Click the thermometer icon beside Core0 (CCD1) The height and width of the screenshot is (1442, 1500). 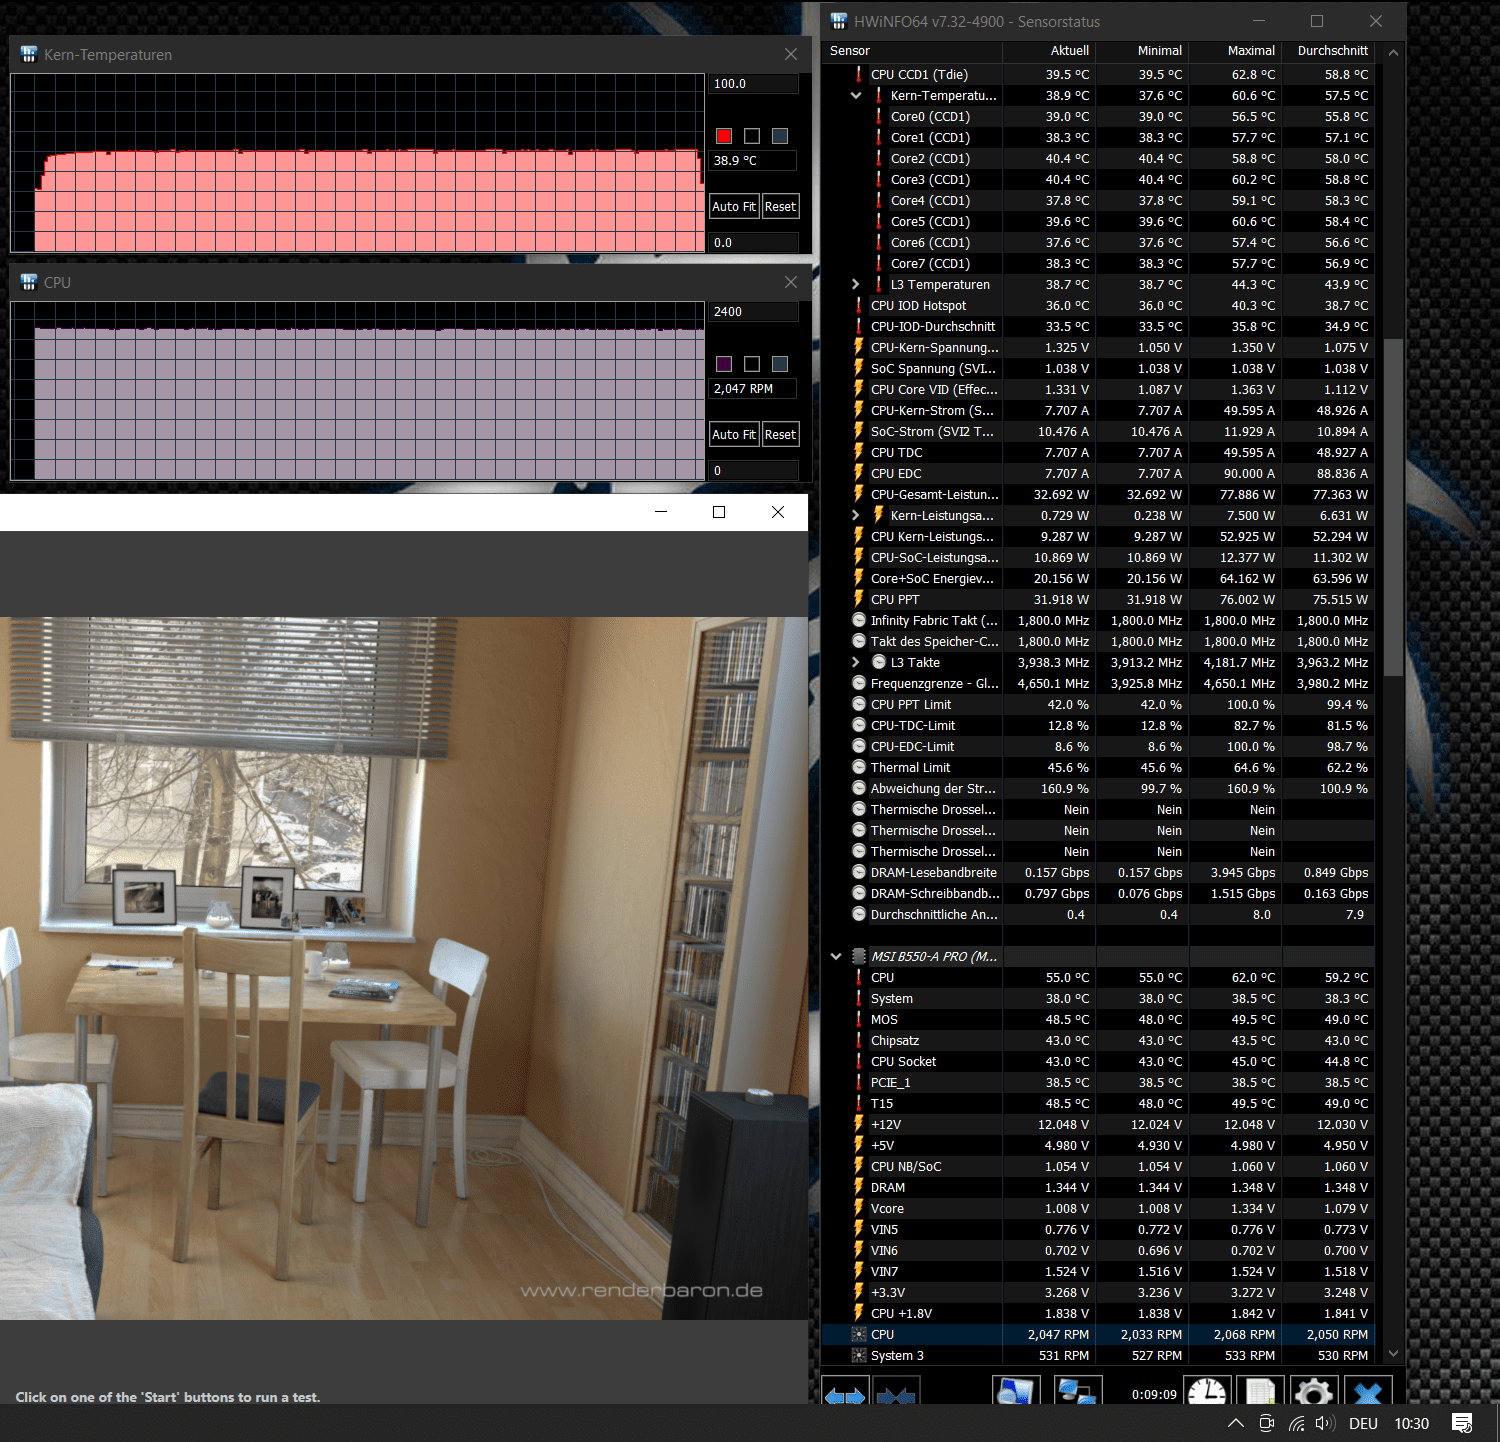click(x=879, y=116)
